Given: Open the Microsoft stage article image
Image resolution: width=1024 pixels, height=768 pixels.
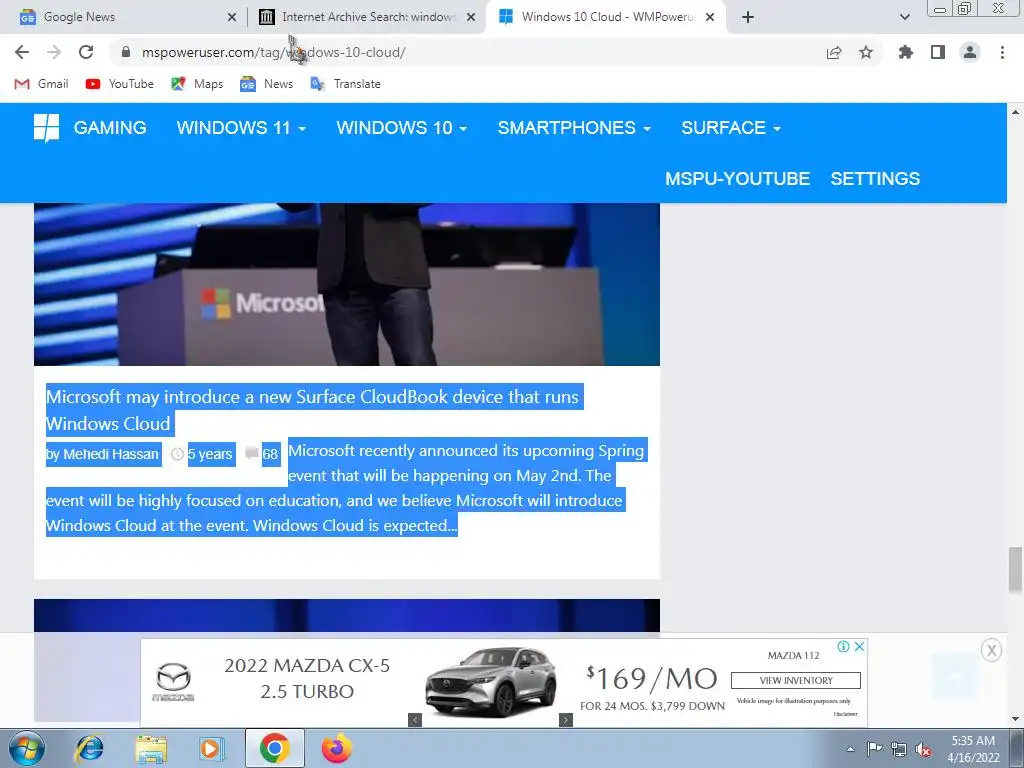Looking at the screenshot, I should pos(347,284).
